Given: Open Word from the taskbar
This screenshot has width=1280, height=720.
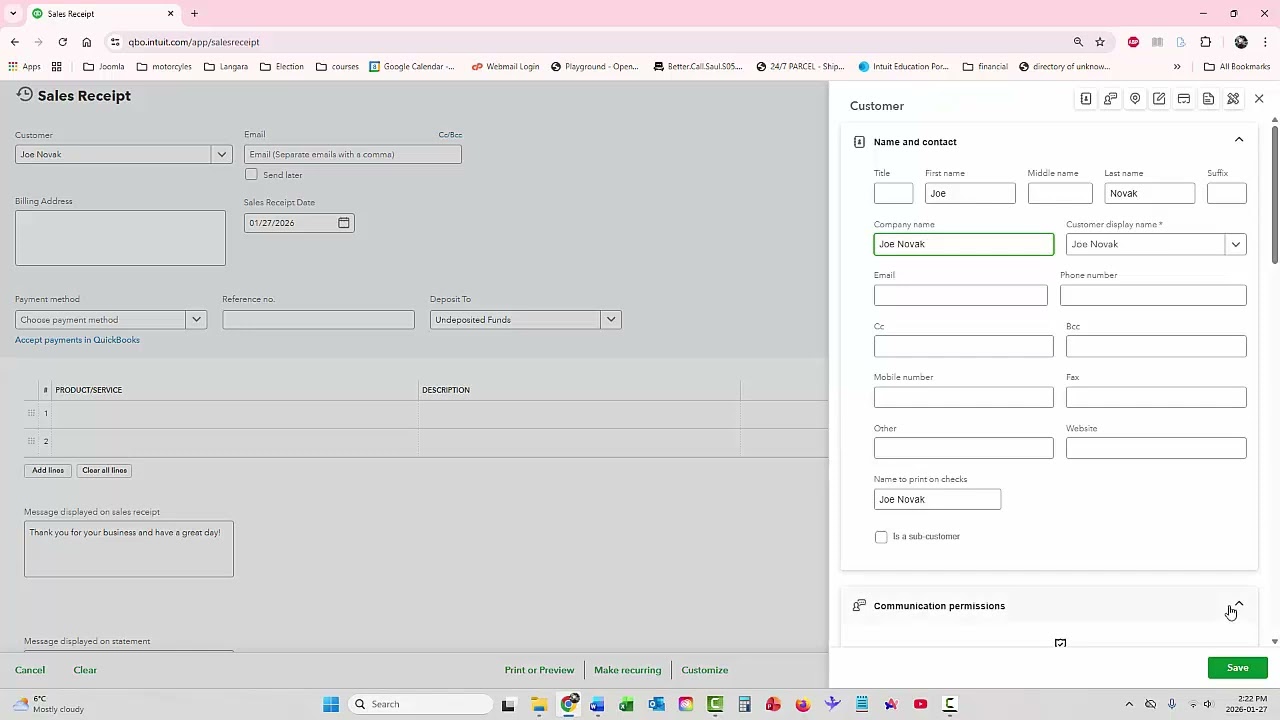Looking at the screenshot, I should click(597, 704).
